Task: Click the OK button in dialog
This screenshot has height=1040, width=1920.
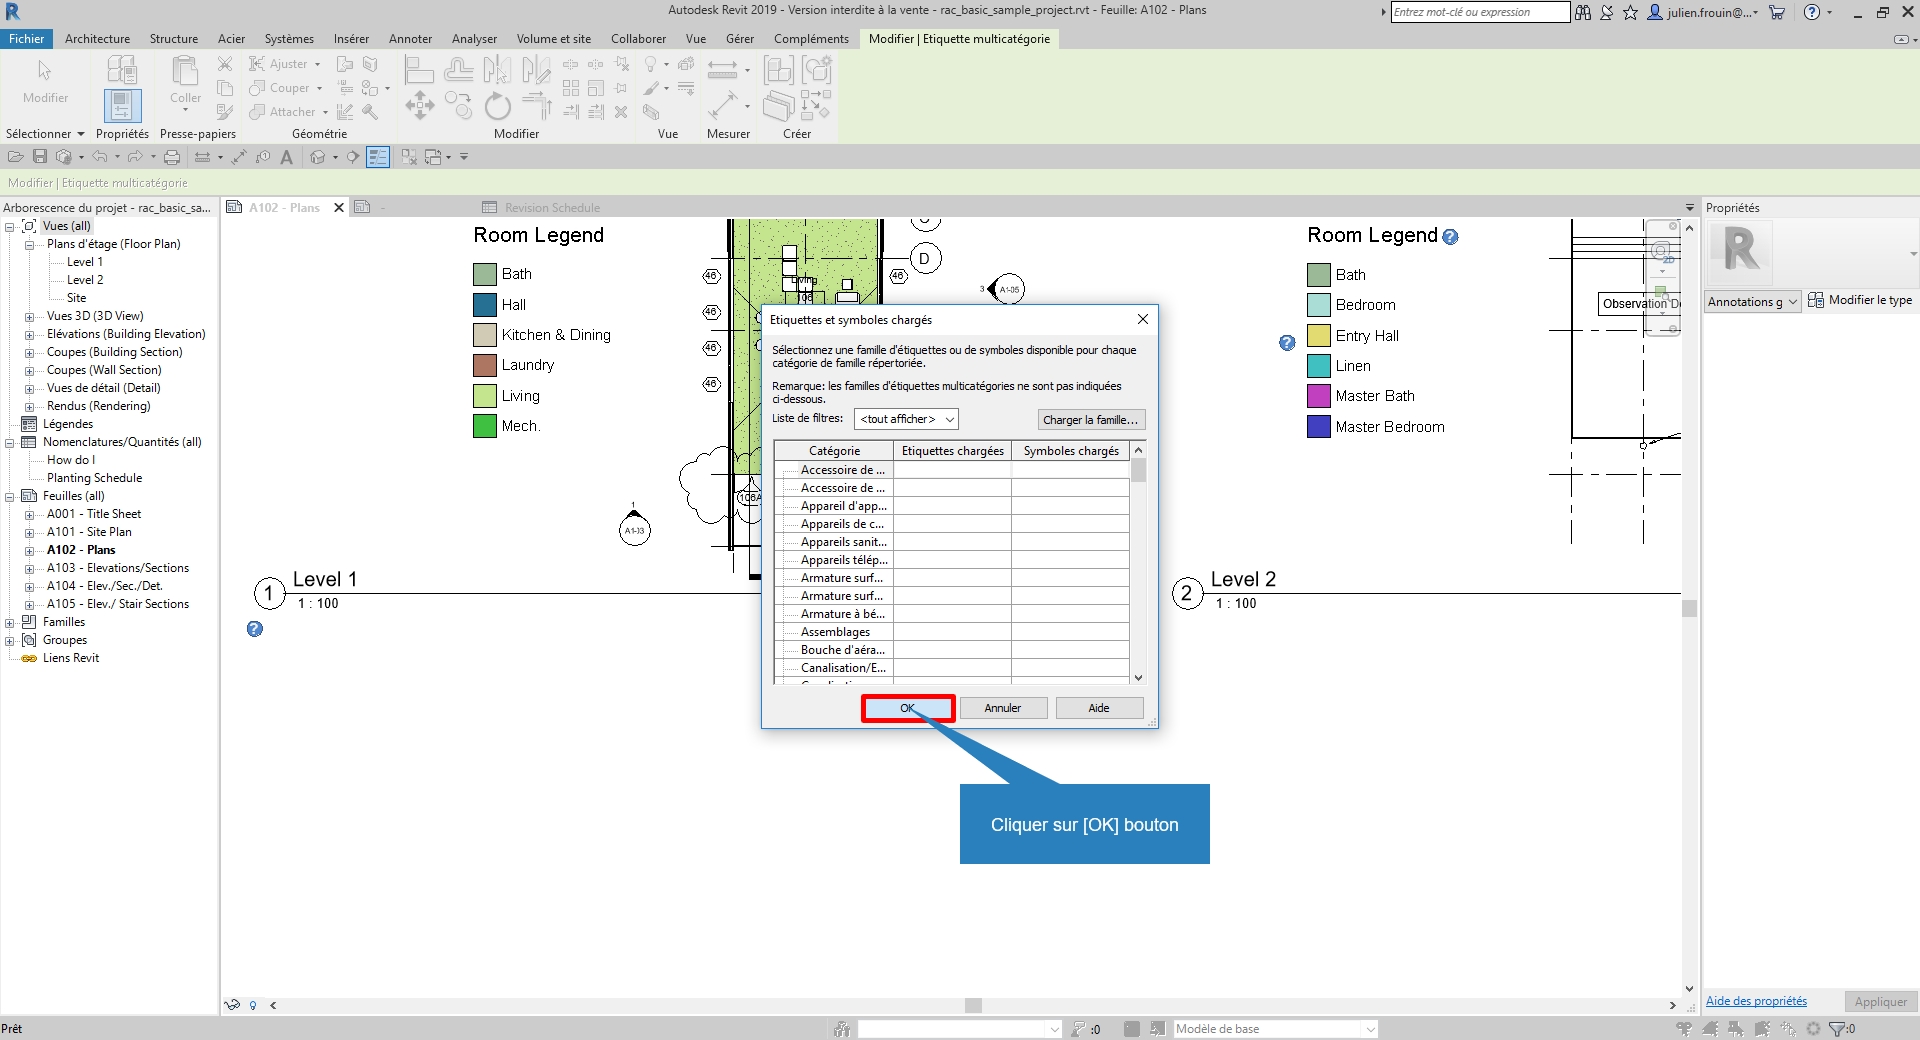Action: (907, 708)
